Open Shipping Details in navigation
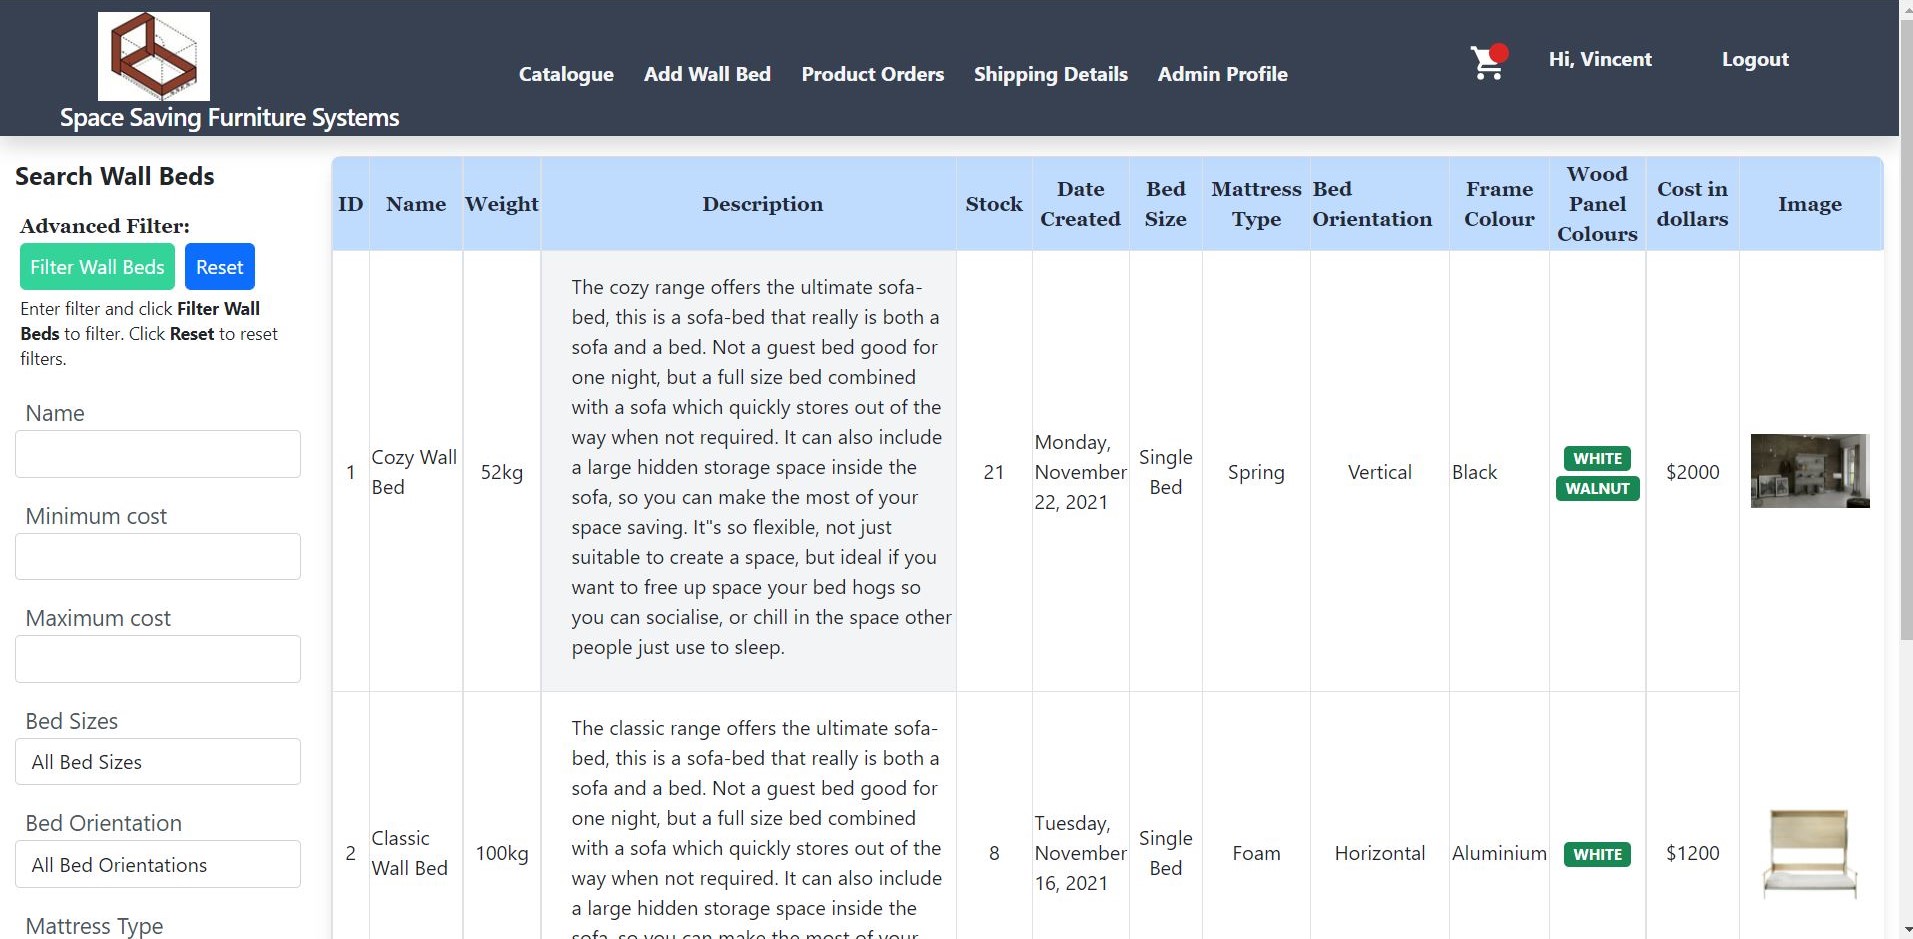Image resolution: width=1913 pixels, height=939 pixels. pos(1050,74)
